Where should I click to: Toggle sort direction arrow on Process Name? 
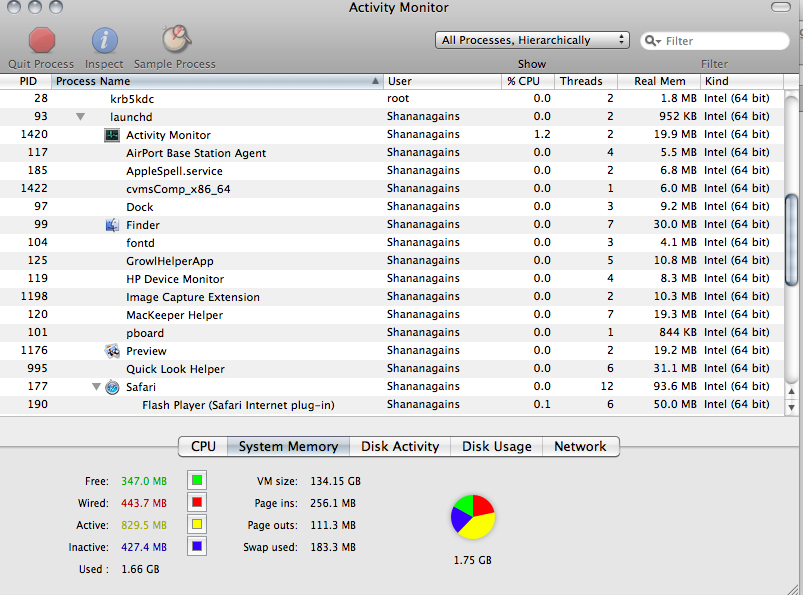pyautogui.click(x=375, y=81)
